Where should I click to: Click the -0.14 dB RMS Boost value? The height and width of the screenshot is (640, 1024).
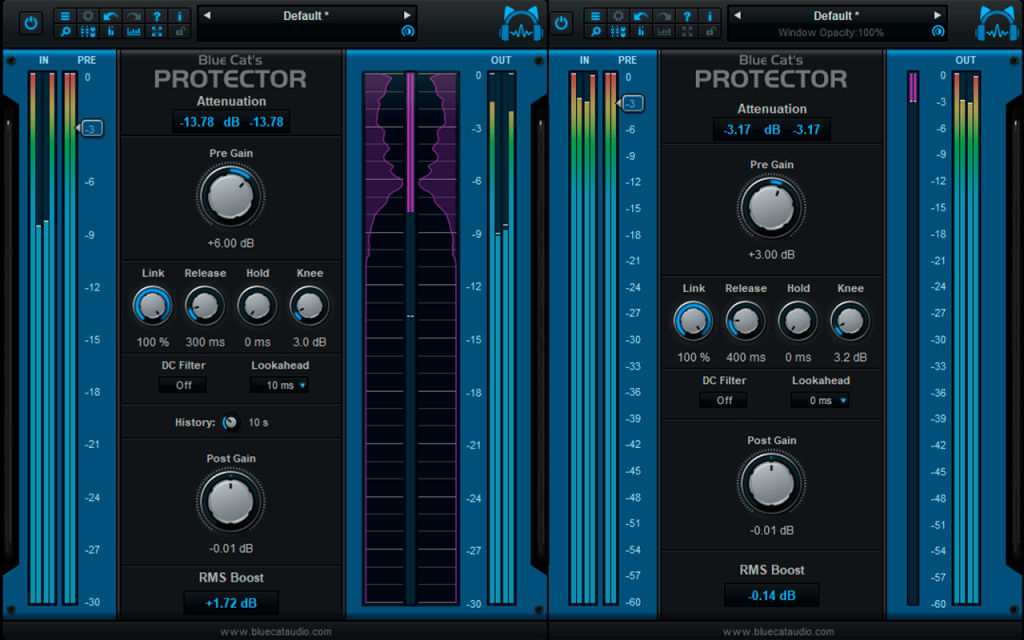[772, 595]
